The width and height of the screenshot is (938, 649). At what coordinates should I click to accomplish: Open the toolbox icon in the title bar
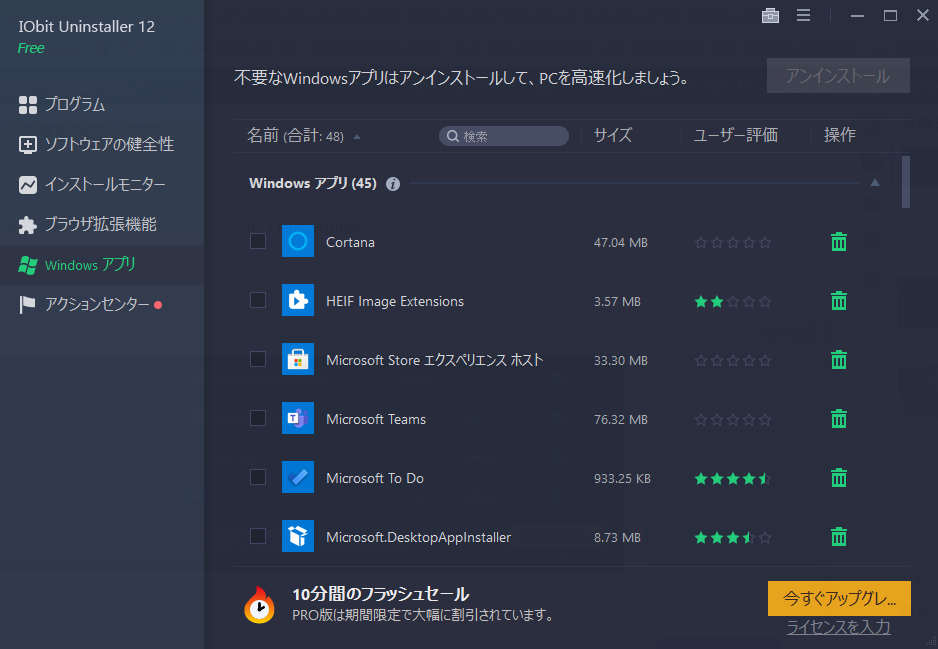point(770,15)
